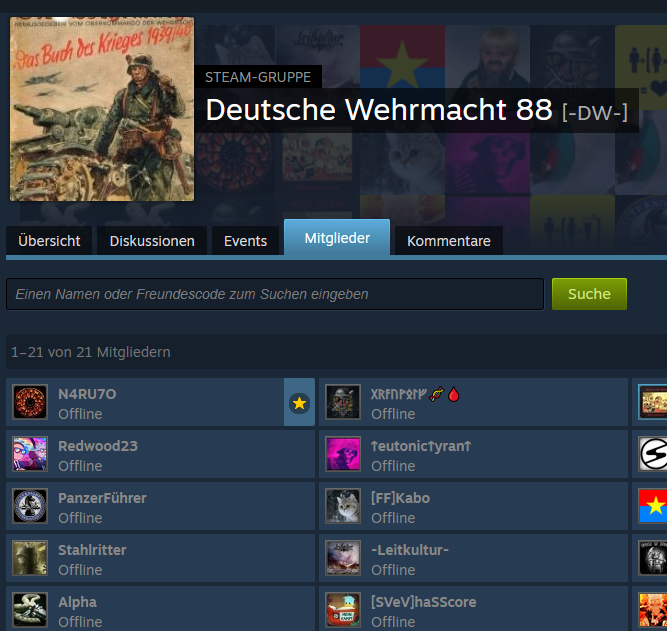The width and height of the screenshot is (667, 631).
Task: Go to the Events tab
Action: [245, 241]
